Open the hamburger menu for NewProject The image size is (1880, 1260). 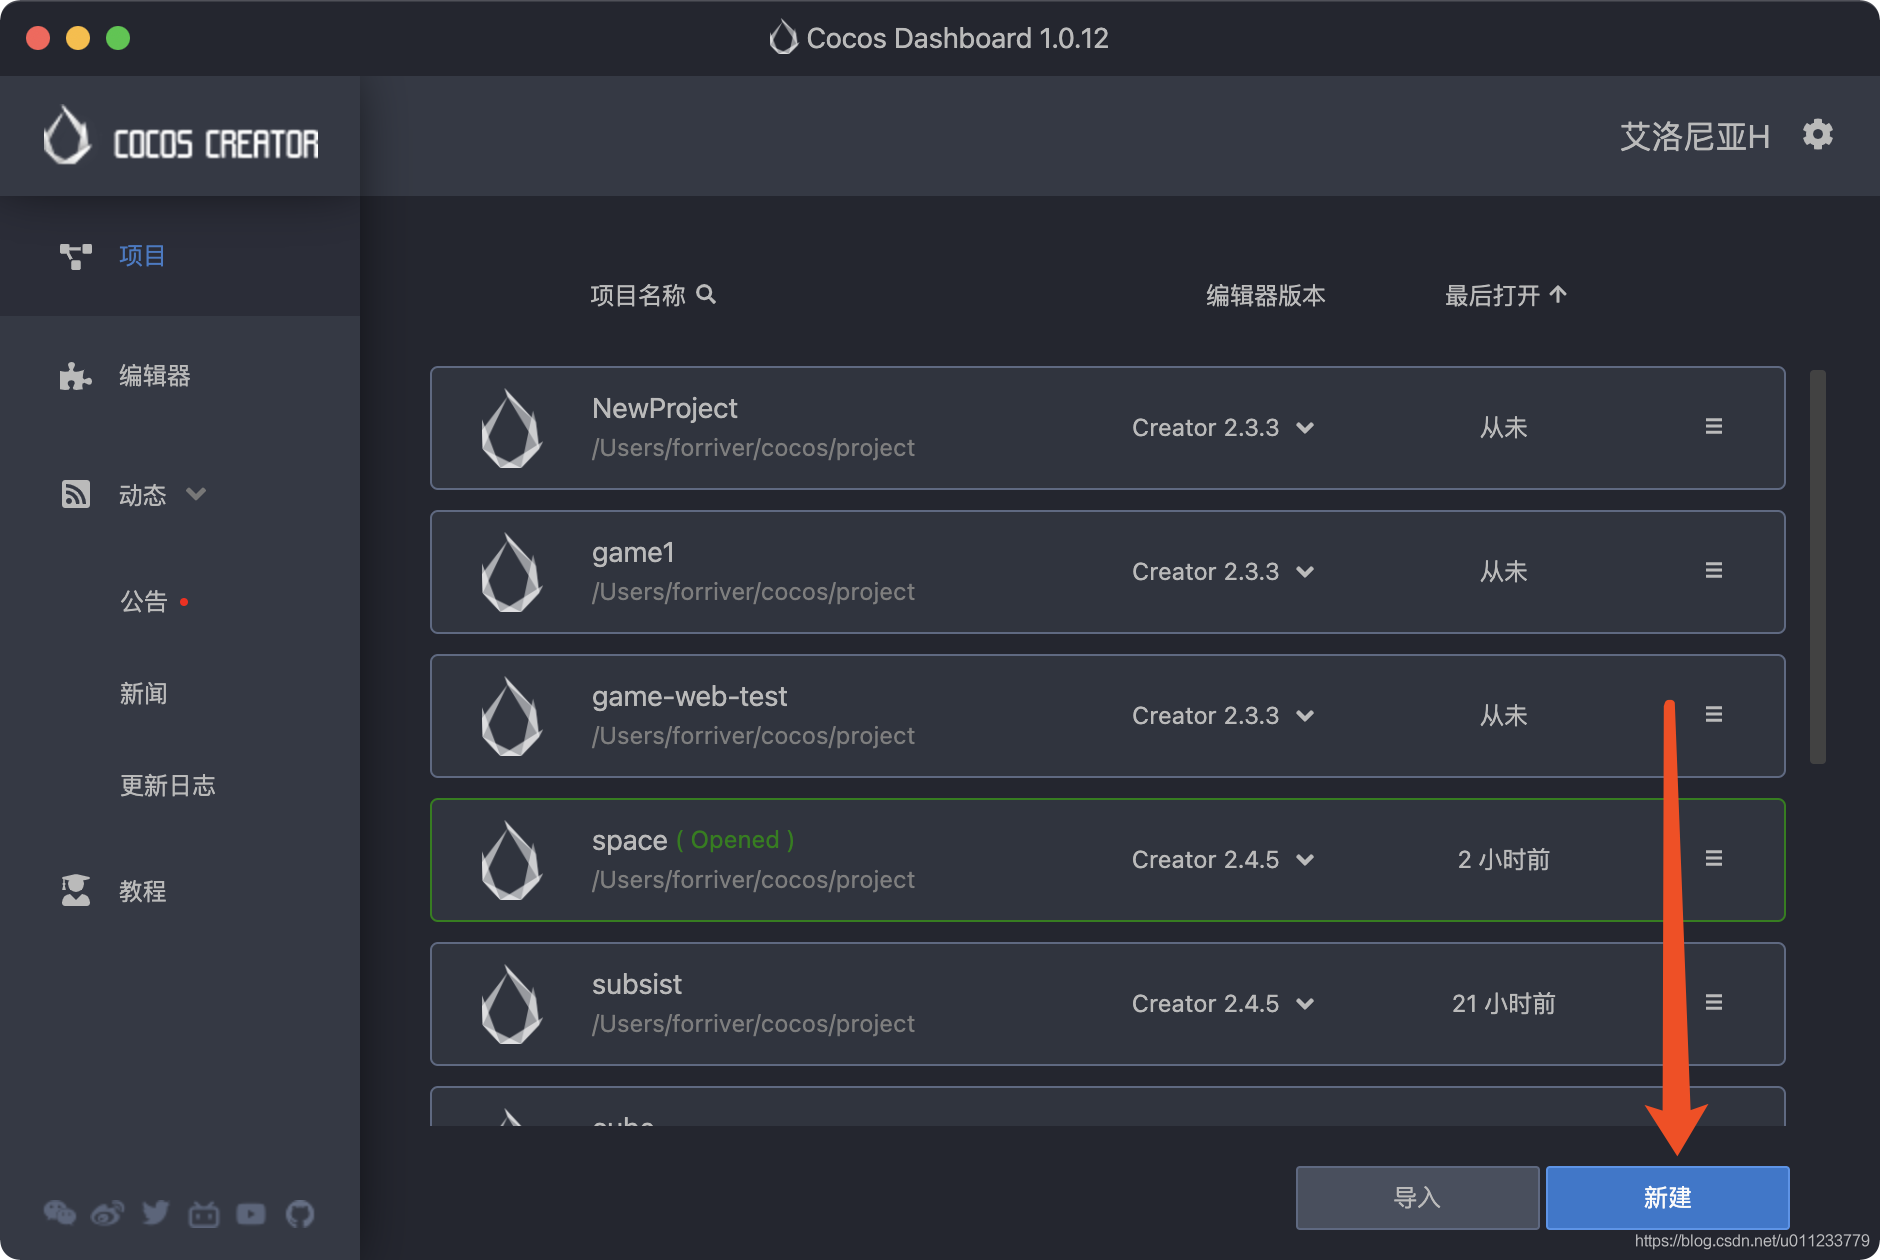(1713, 427)
